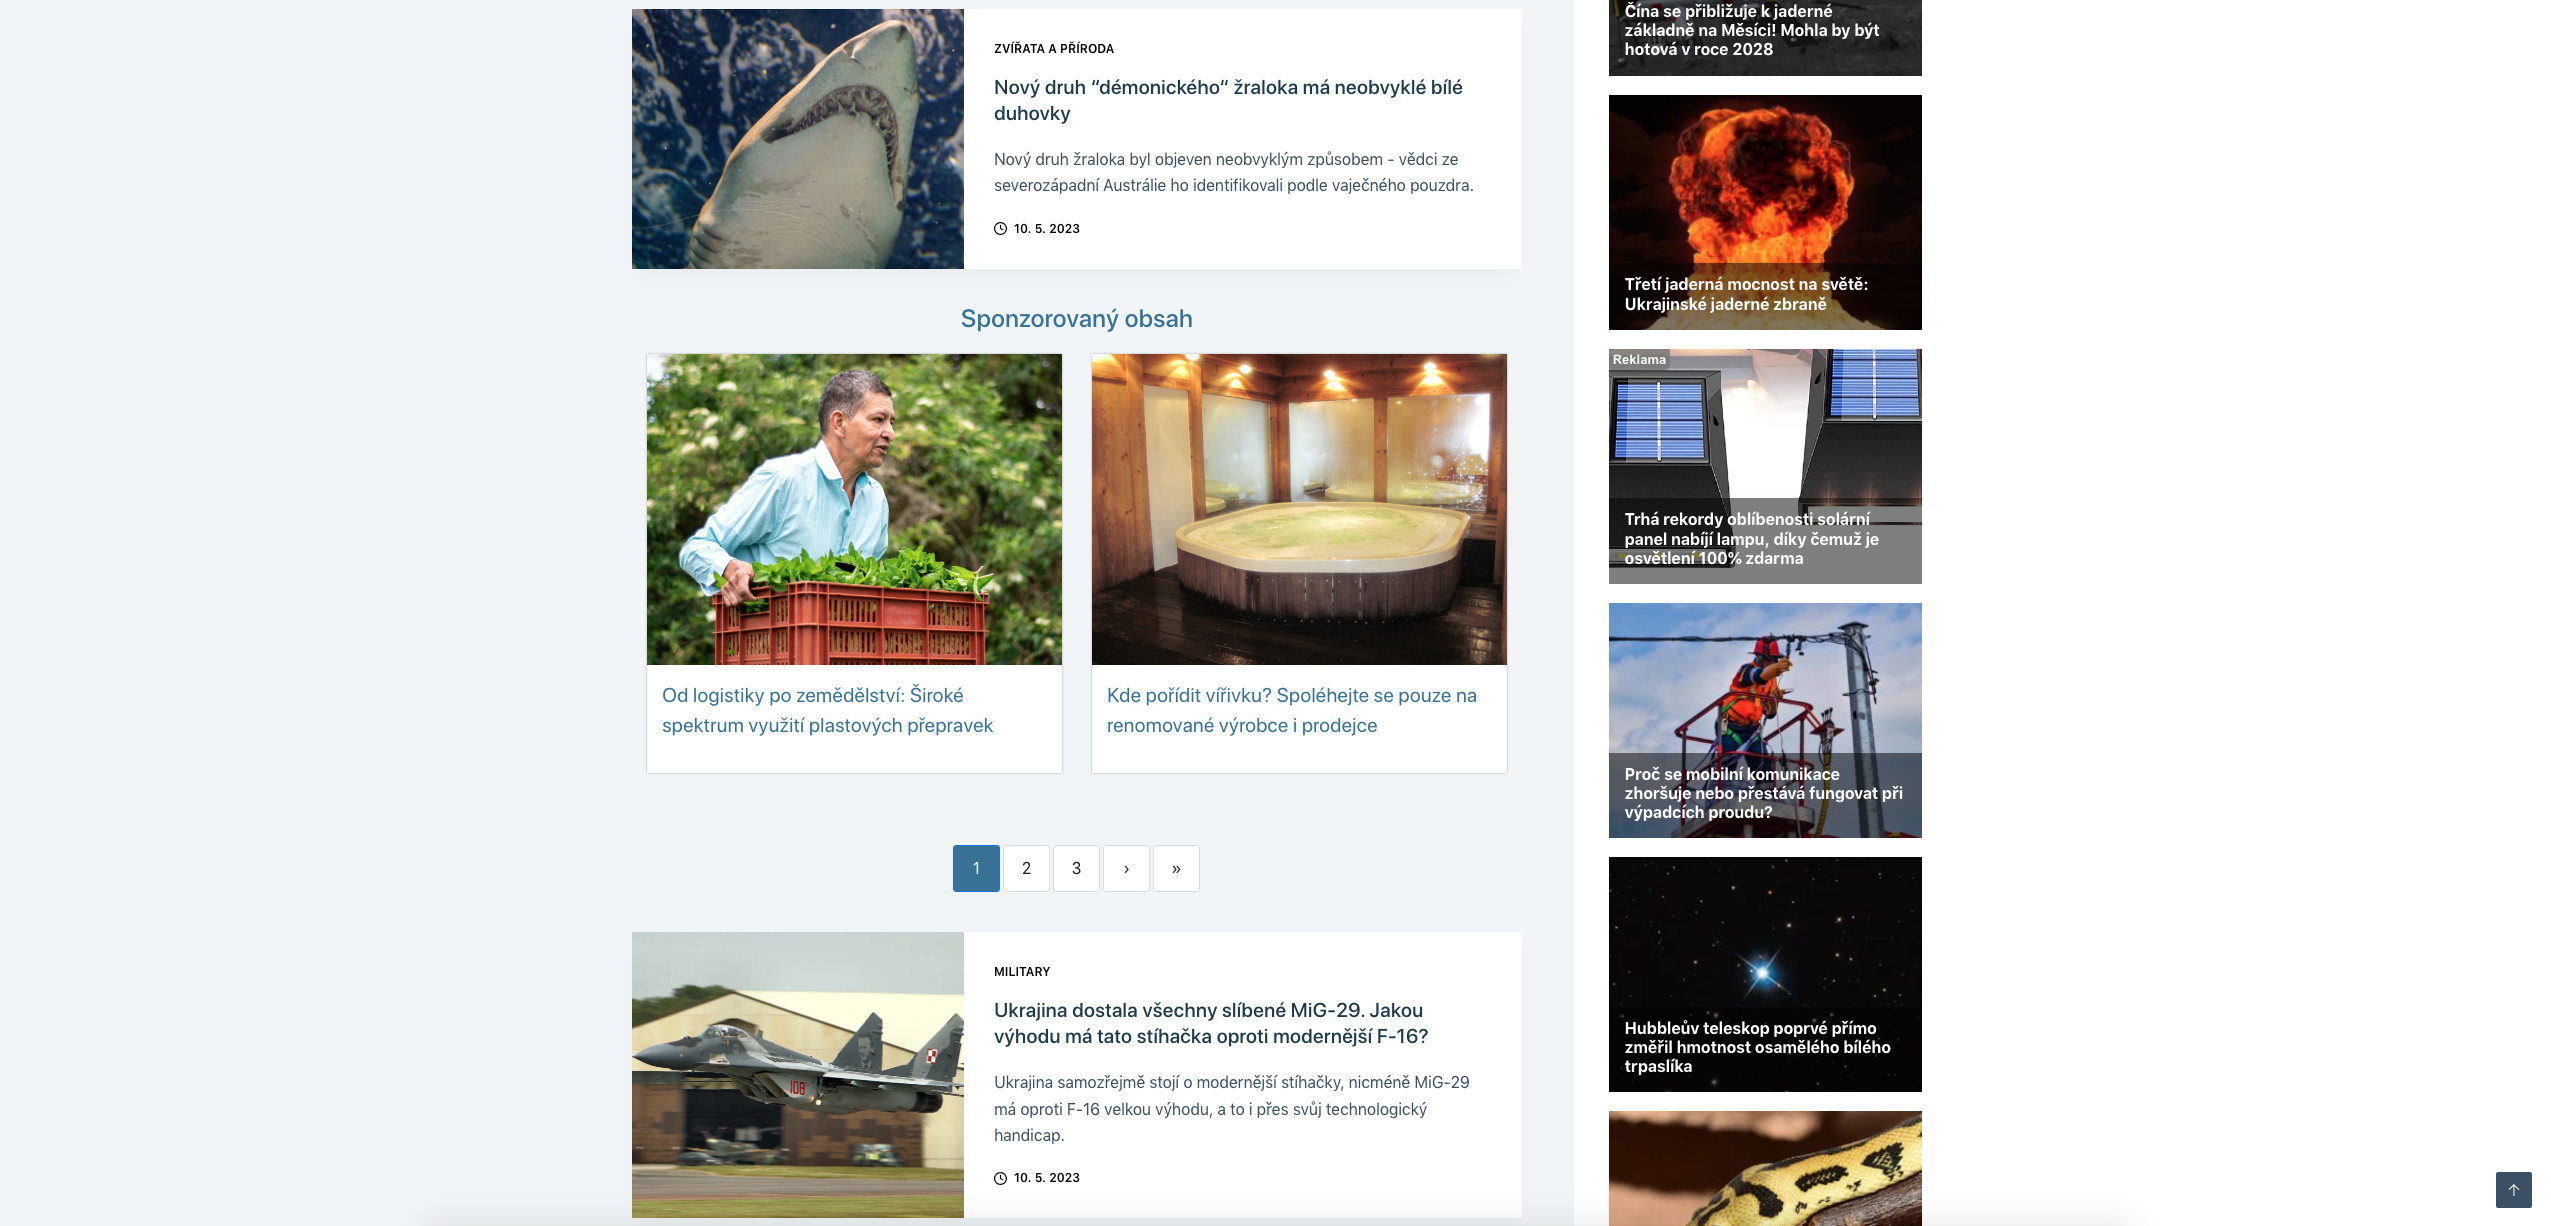Select page 2 in the pagination

(1026, 868)
